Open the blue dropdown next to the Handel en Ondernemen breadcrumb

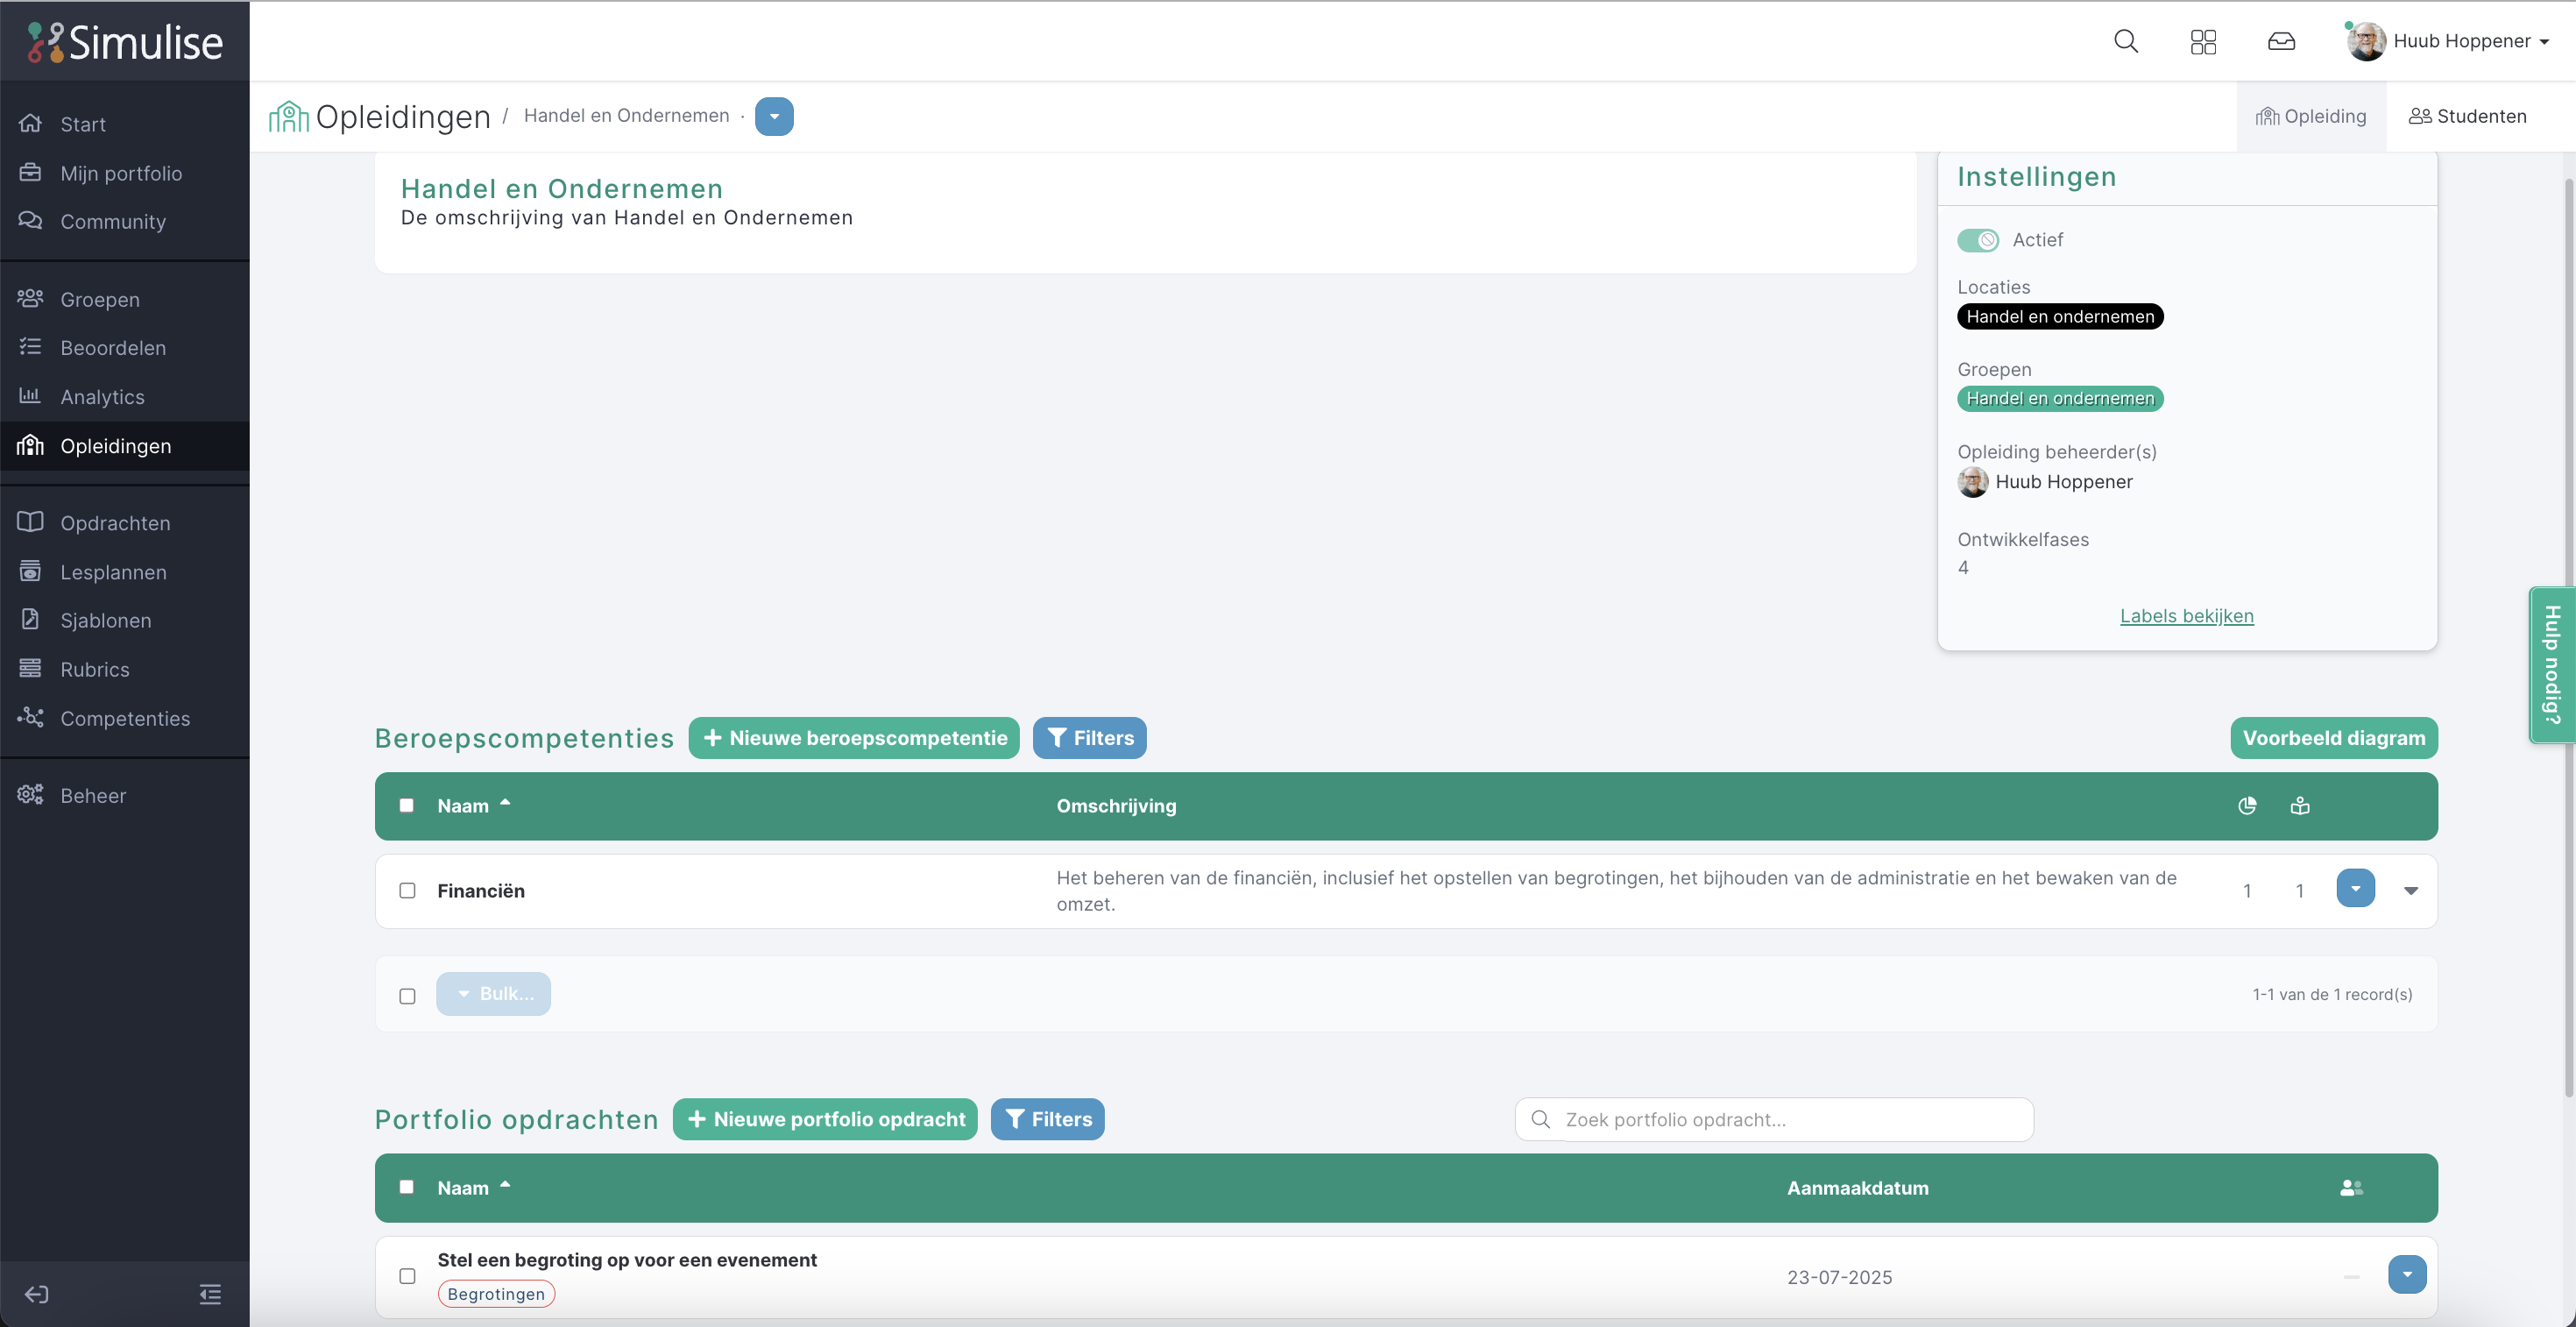(774, 116)
